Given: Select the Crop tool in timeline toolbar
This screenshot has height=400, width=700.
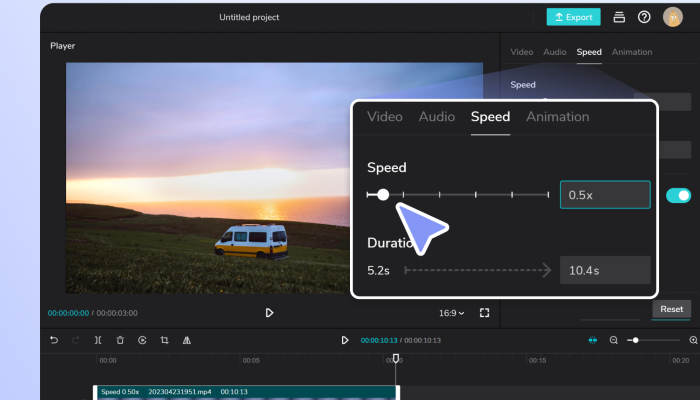Looking at the screenshot, I should point(164,340).
